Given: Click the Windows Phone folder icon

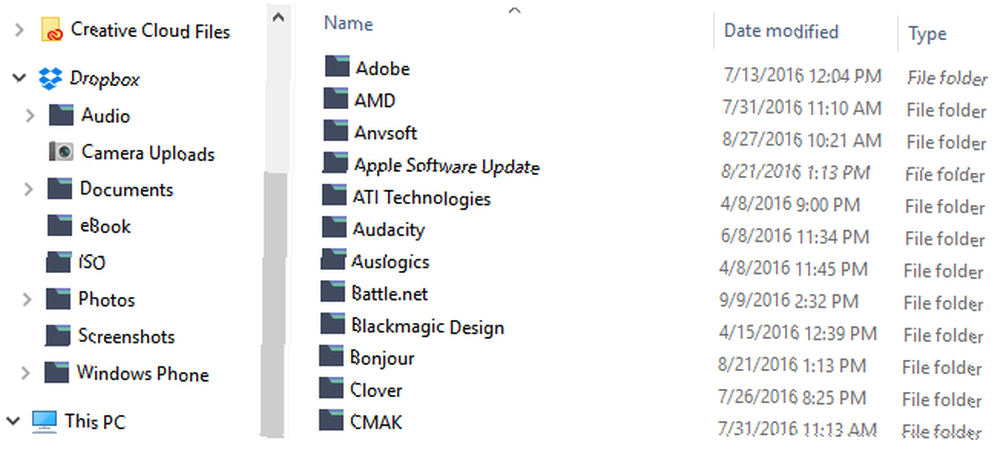Looking at the screenshot, I should 57,372.
